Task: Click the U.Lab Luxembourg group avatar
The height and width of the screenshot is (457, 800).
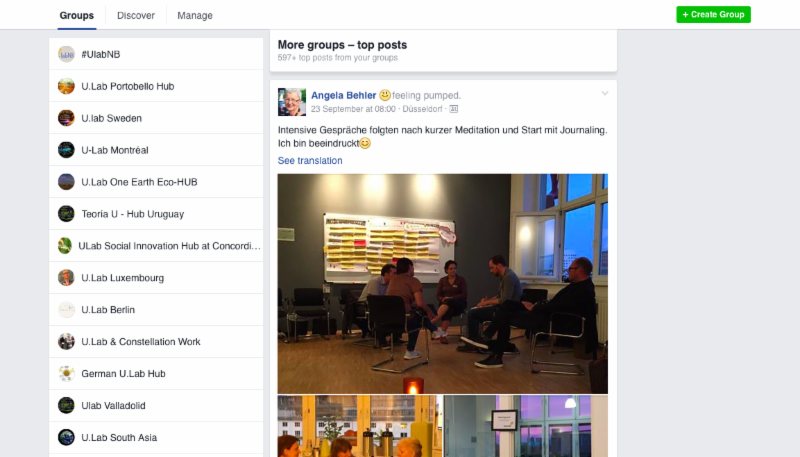Action: (66, 277)
